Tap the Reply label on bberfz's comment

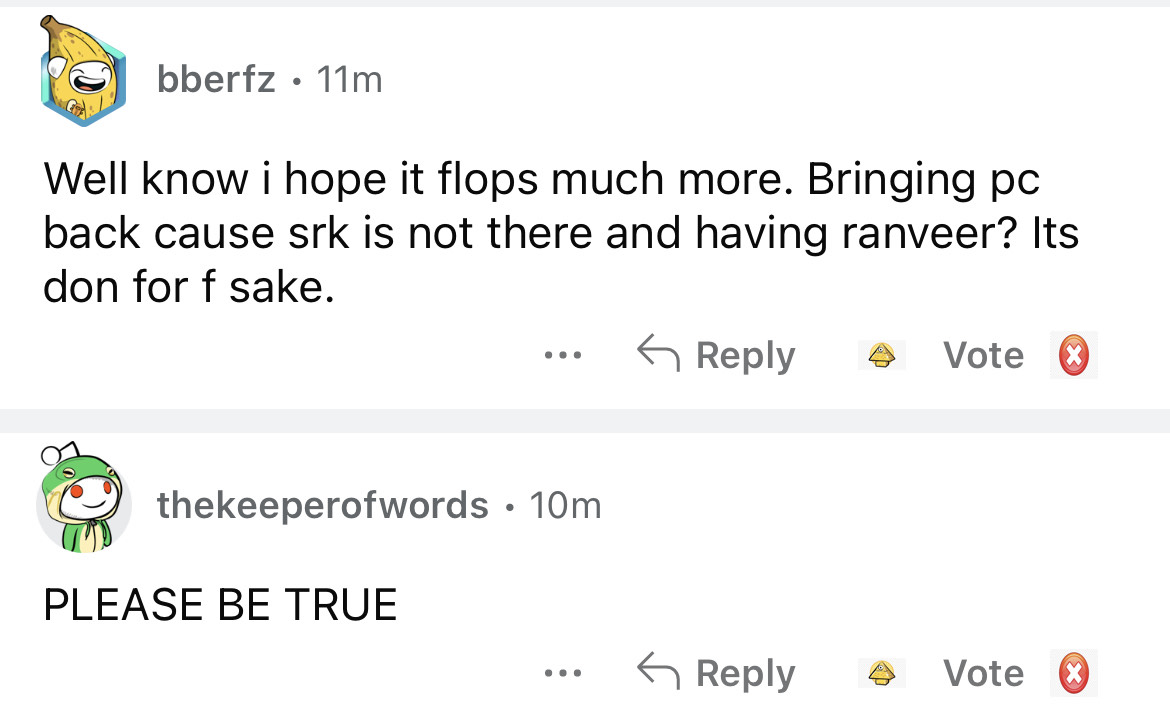[745, 355]
